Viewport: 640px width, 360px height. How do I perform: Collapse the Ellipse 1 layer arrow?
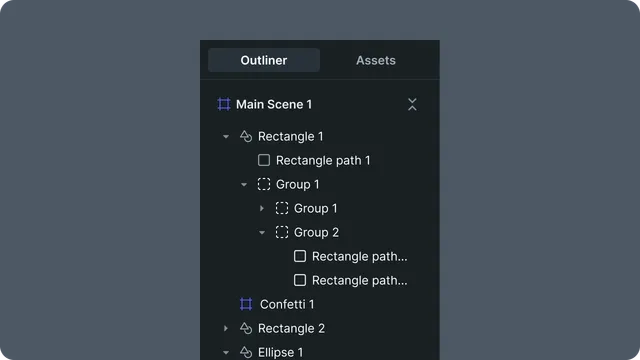(226, 353)
